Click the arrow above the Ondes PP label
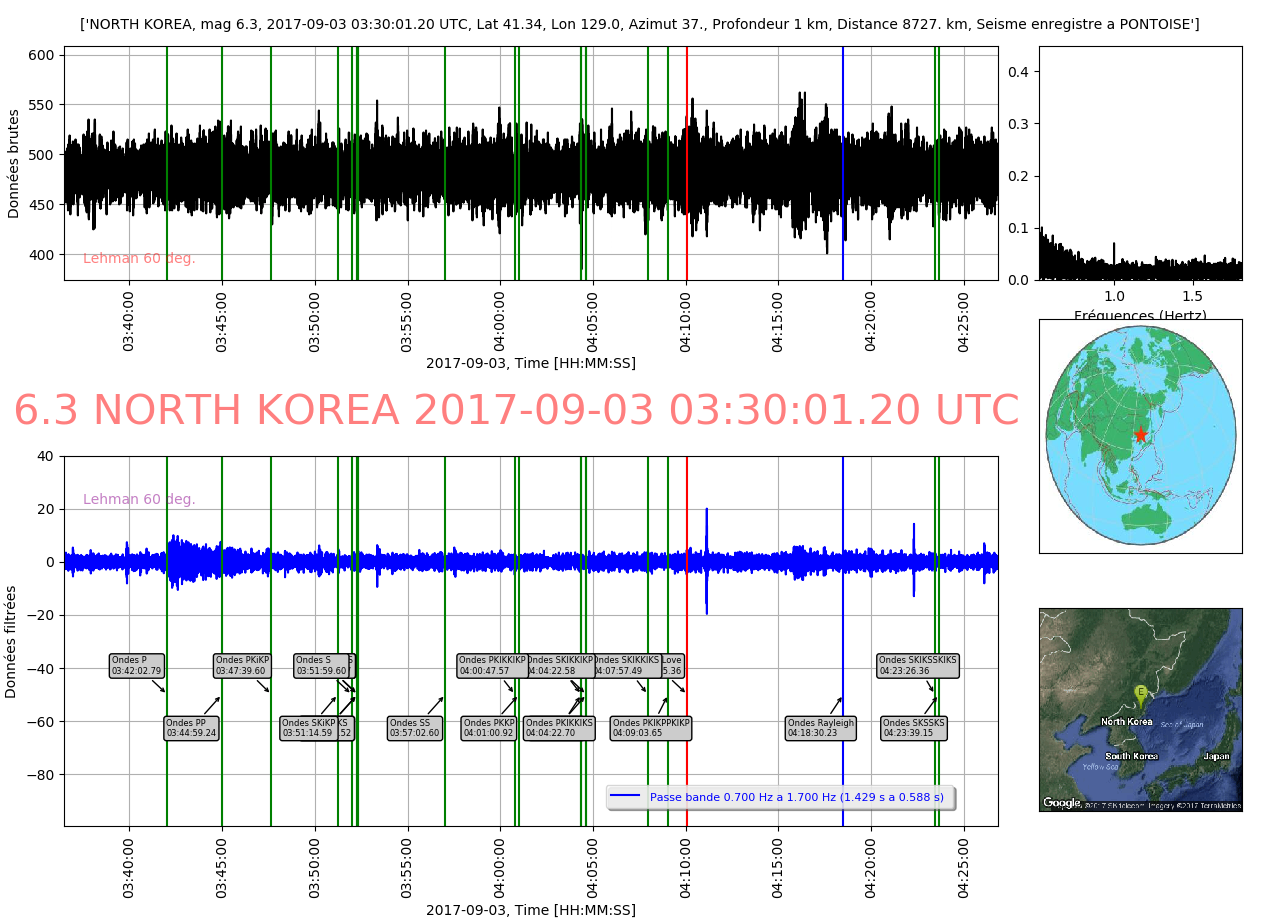 211,705
